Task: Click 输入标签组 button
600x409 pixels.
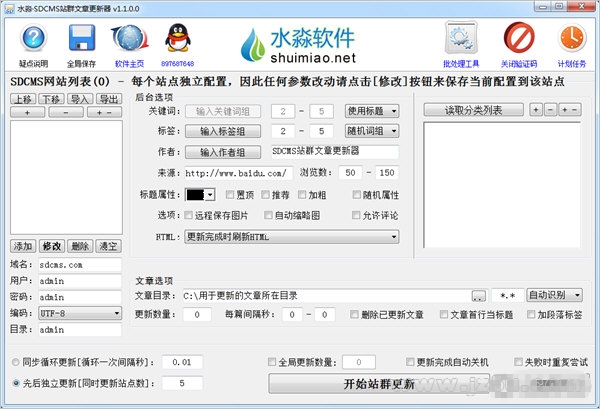Action: pos(223,131)
